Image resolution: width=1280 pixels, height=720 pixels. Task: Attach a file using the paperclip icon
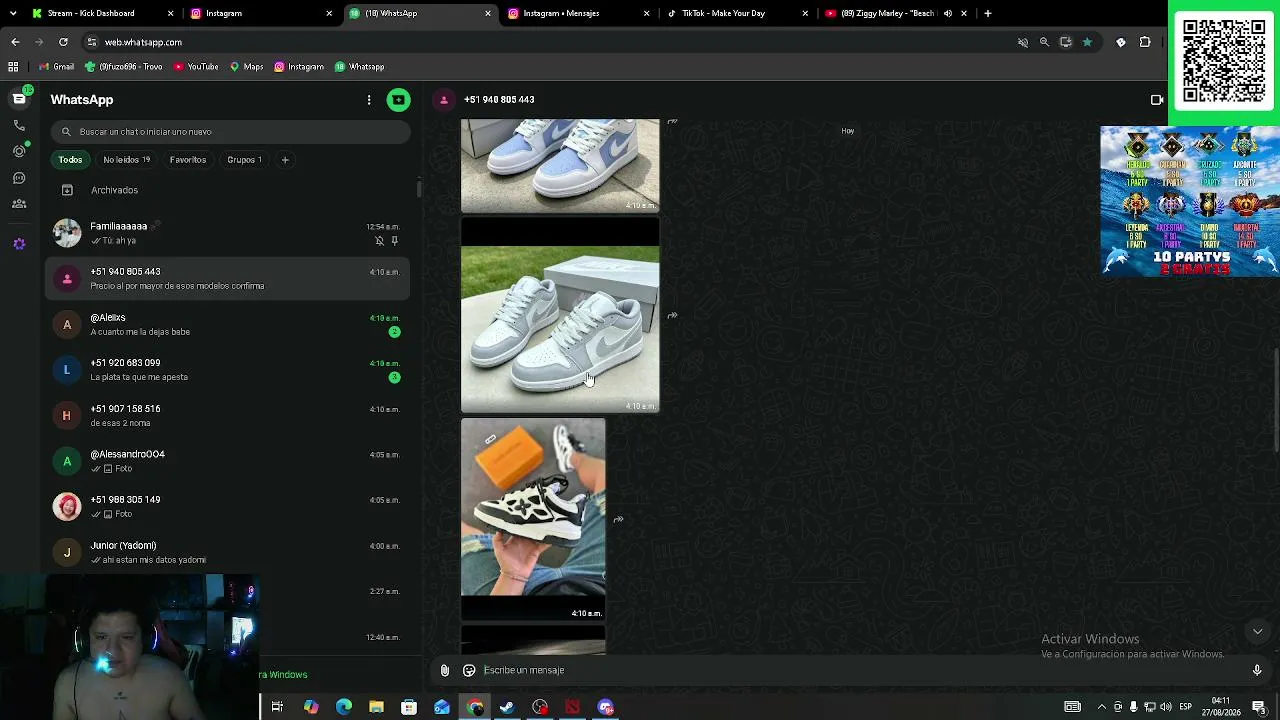pos(445,670)
